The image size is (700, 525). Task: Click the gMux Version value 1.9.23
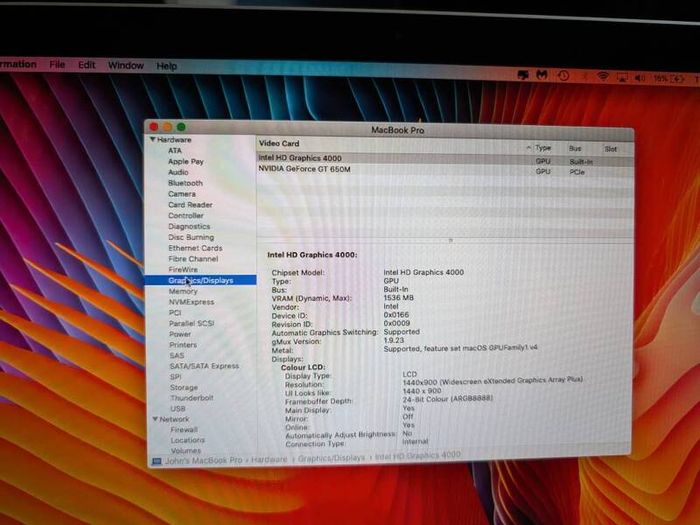393,340
